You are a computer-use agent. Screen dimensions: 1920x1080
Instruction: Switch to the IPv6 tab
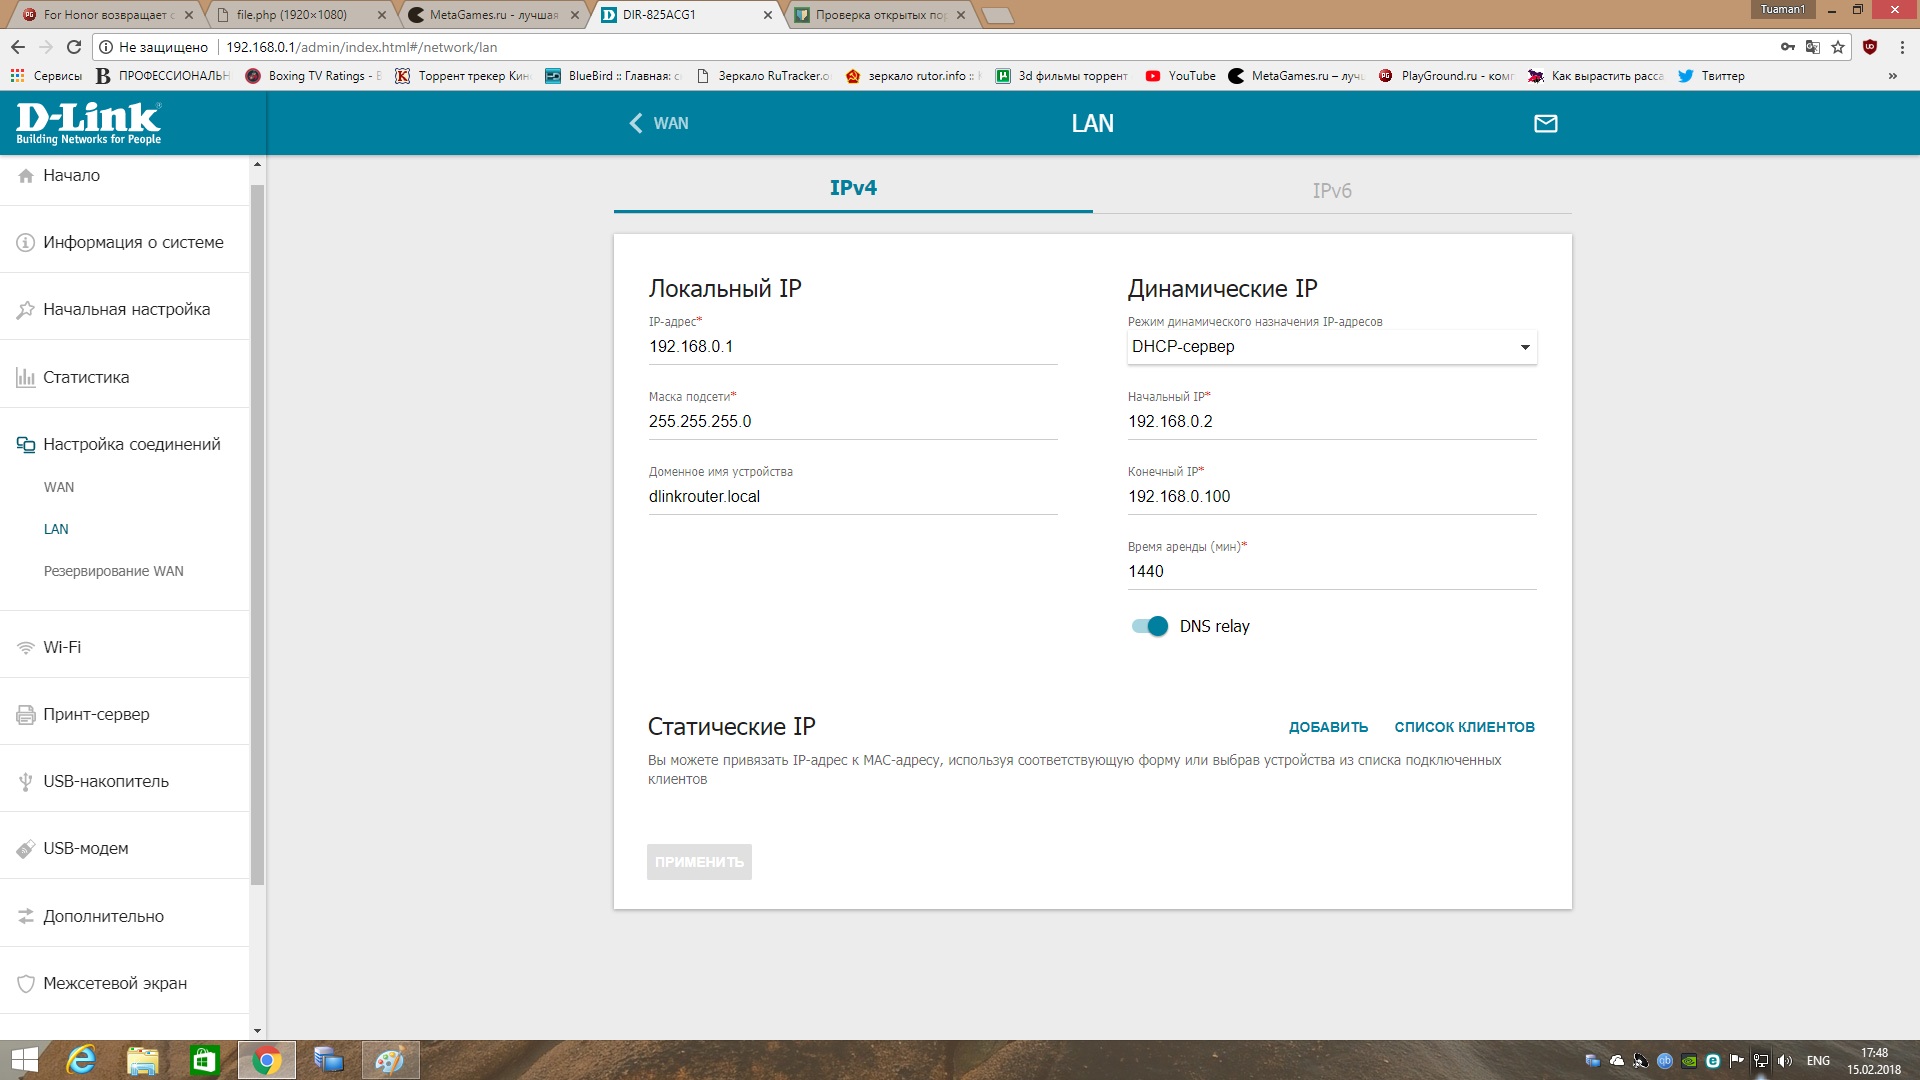[x=1331, y=191]
